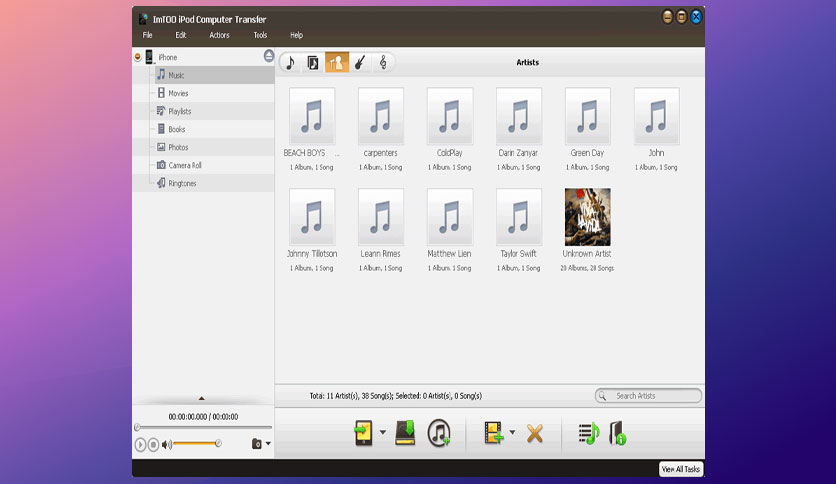Open the File menu

click(148, 35)
